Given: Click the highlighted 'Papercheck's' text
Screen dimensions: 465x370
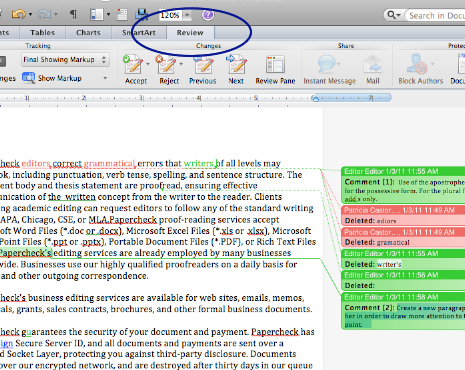Looking at the screenshot, I should (26, 253).
